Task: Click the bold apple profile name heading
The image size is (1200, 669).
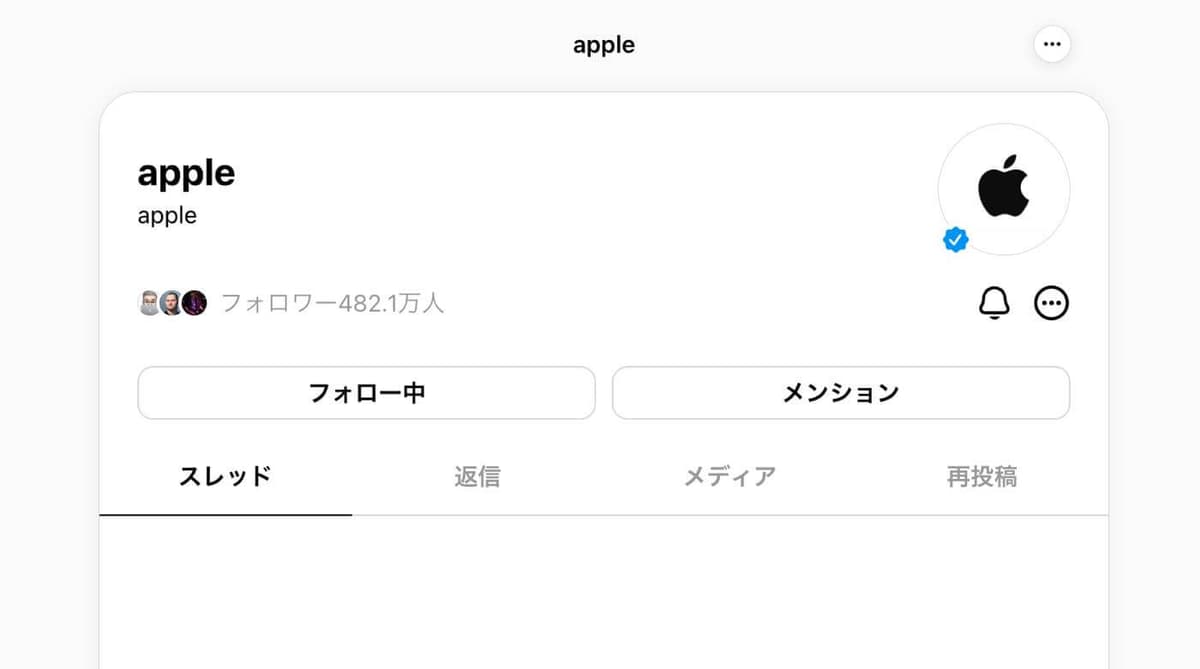Action: [186, 172]
